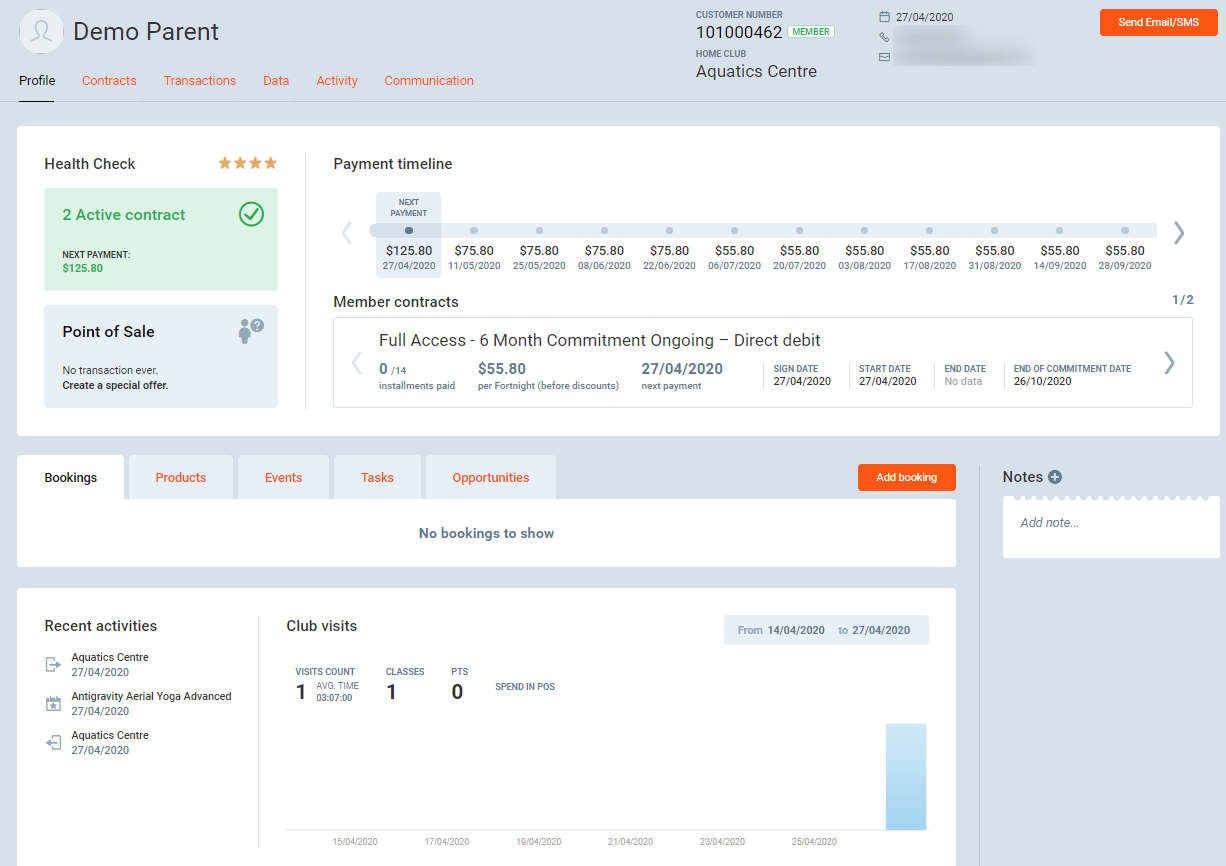Click the check-in icon beside last Aquatics Centre activity
The image size is (1226, 866).
53,743
